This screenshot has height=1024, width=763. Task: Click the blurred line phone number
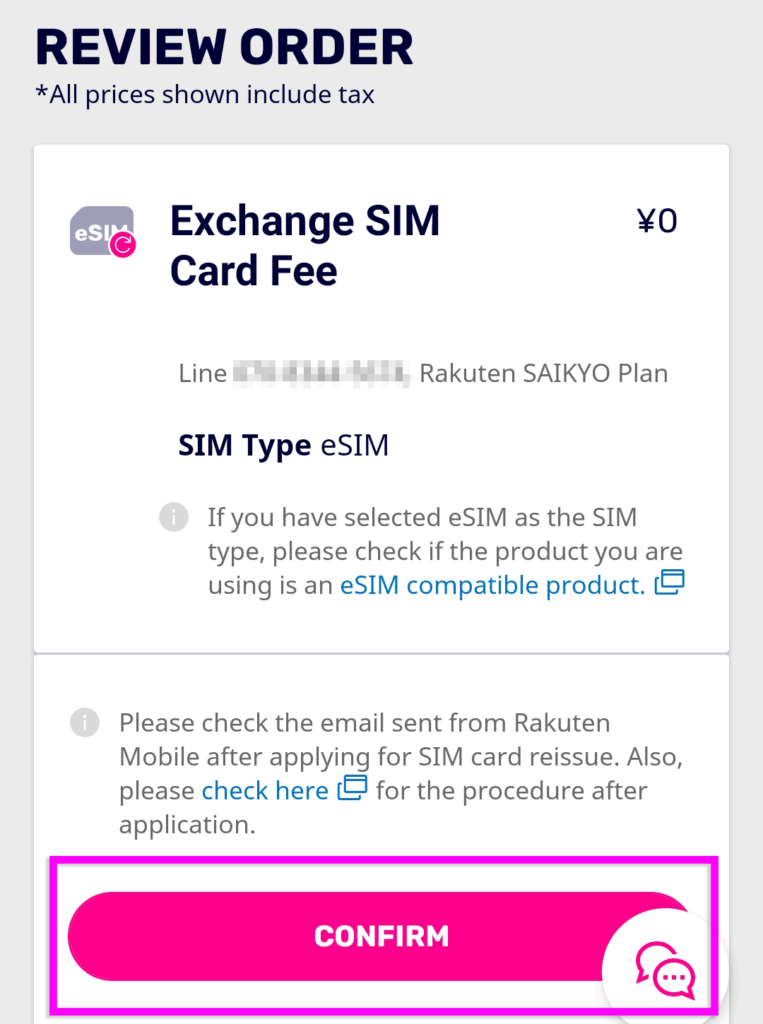[322, 374]
